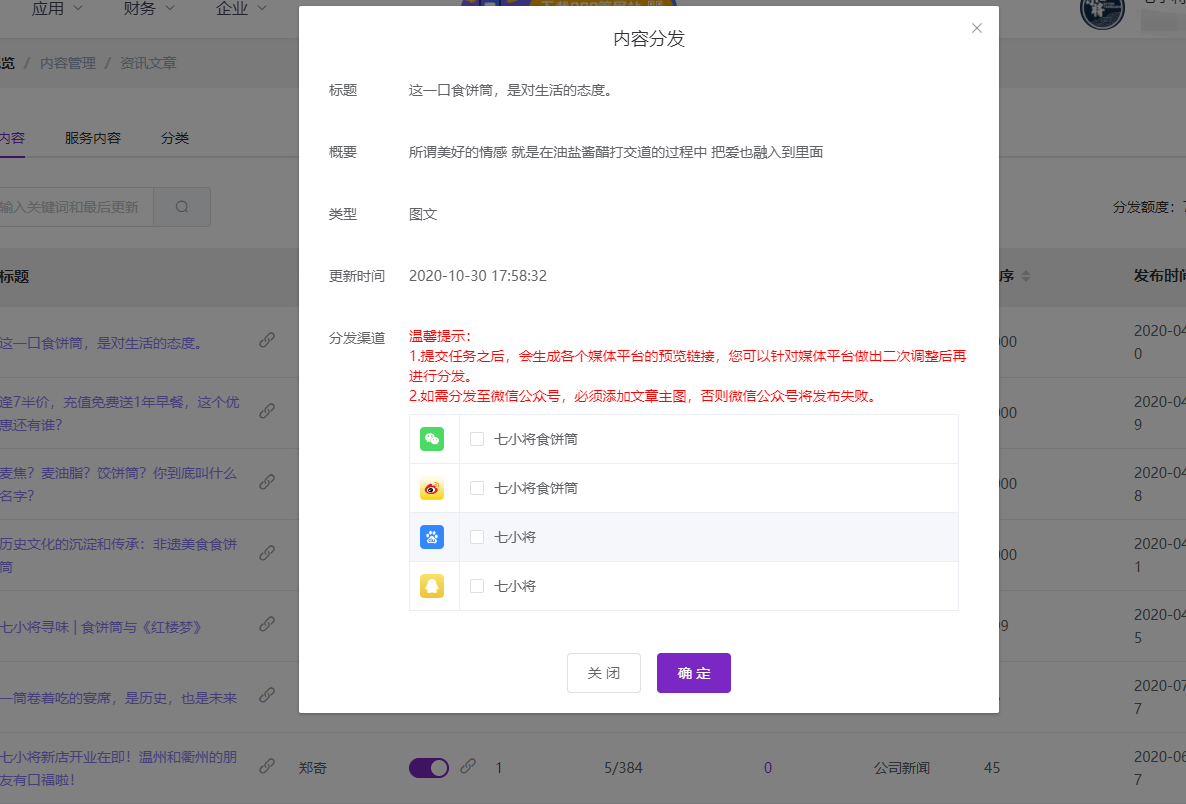Expand the 应用 dropdown menu
The image size is (1186, 804).
click(57, 9)
